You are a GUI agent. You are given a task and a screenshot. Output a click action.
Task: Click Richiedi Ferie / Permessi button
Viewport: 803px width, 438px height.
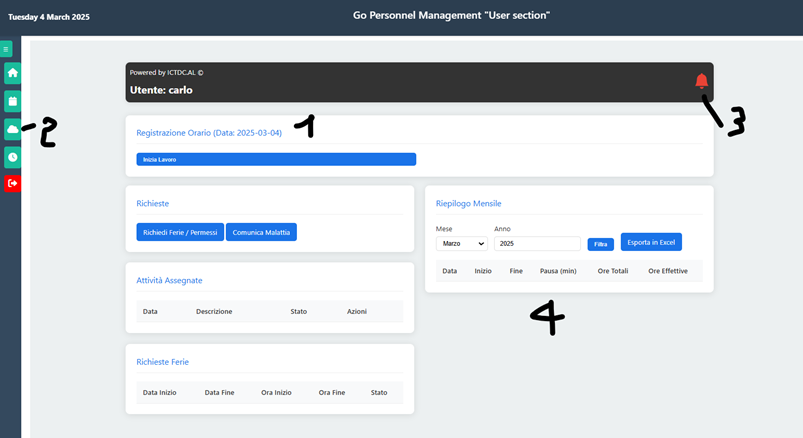[180, 232]
